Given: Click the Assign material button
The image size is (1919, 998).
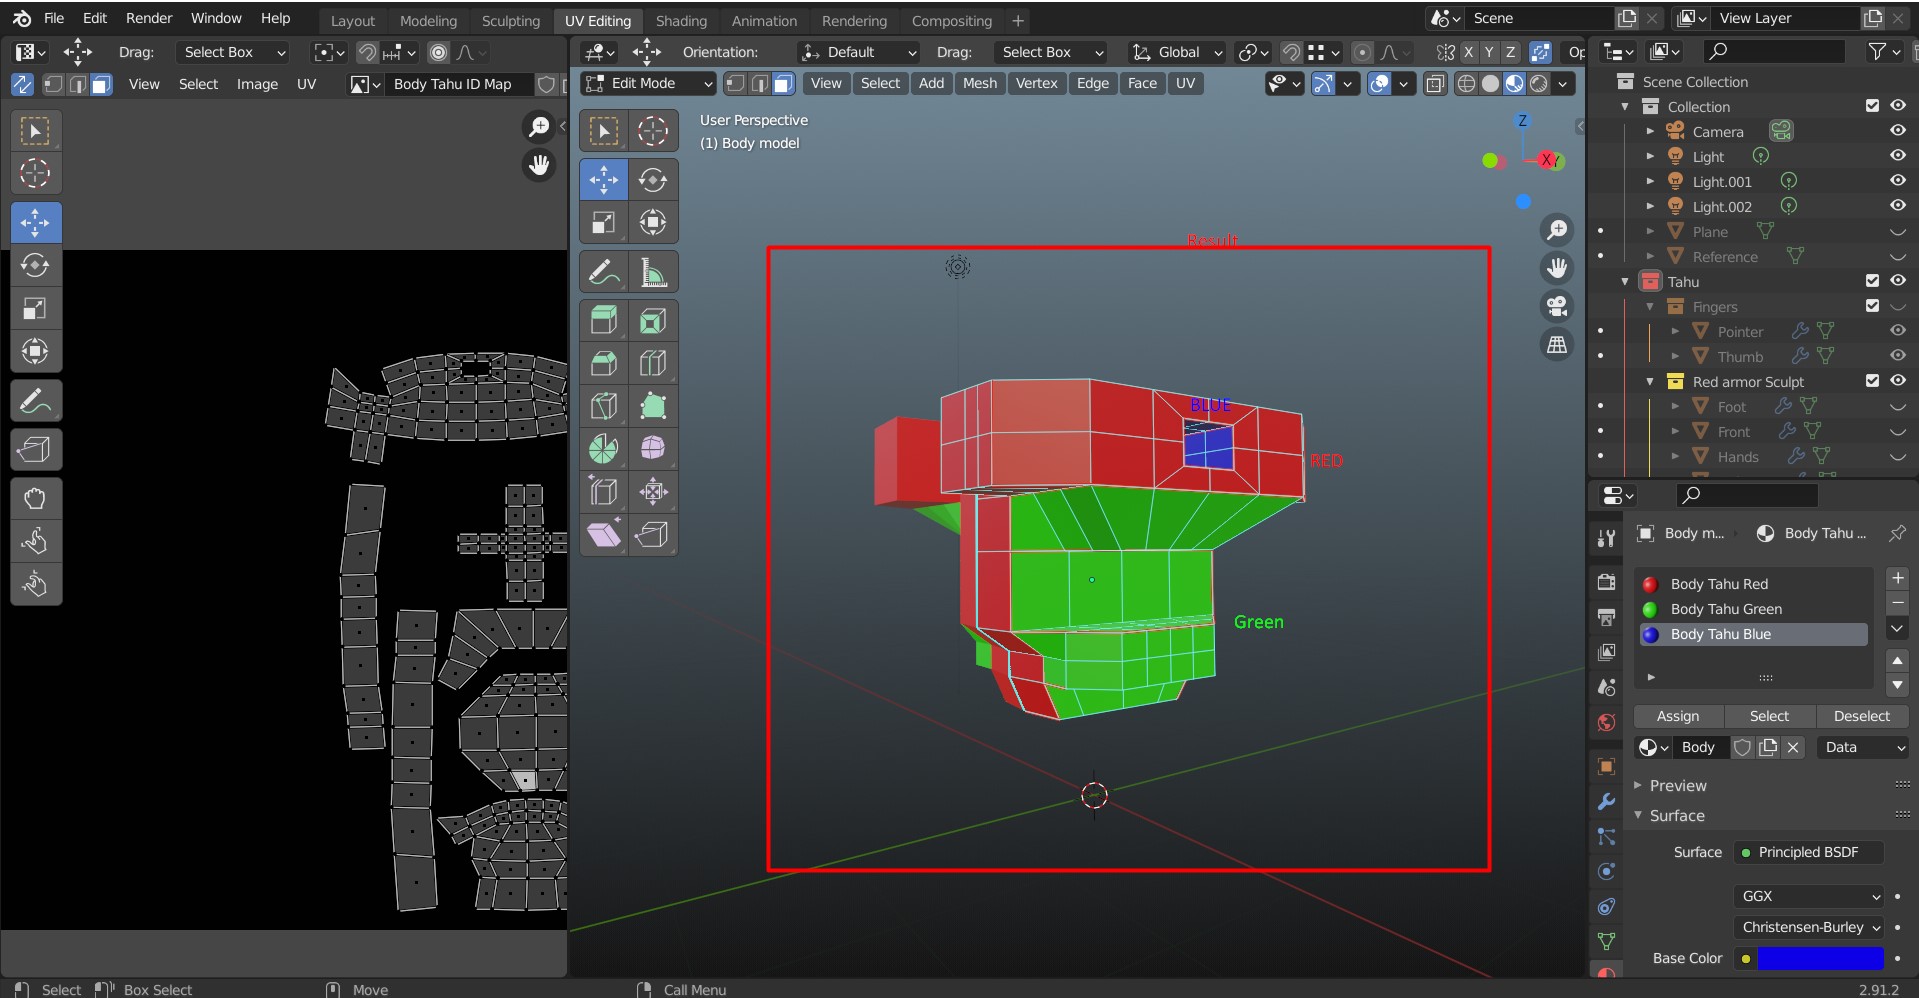Looking at the screenshot, I should 1677,716.
